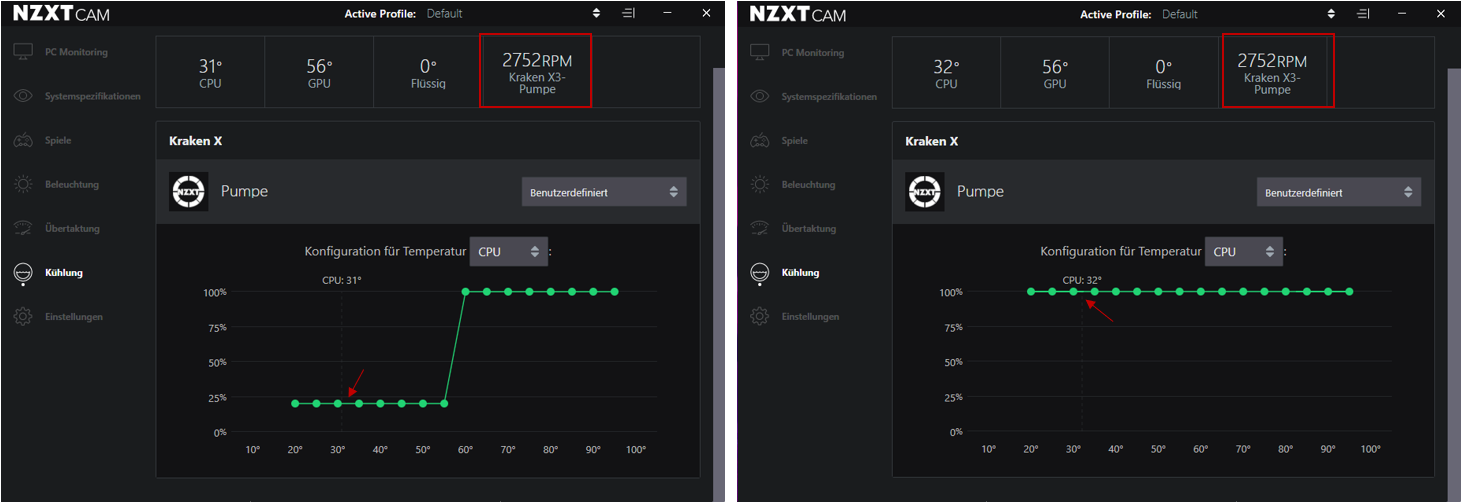The width and height of the screenshot is (1462, 502).
Task: Select the CPU 31° temperature tile
Action: click(x=210, y=72)
